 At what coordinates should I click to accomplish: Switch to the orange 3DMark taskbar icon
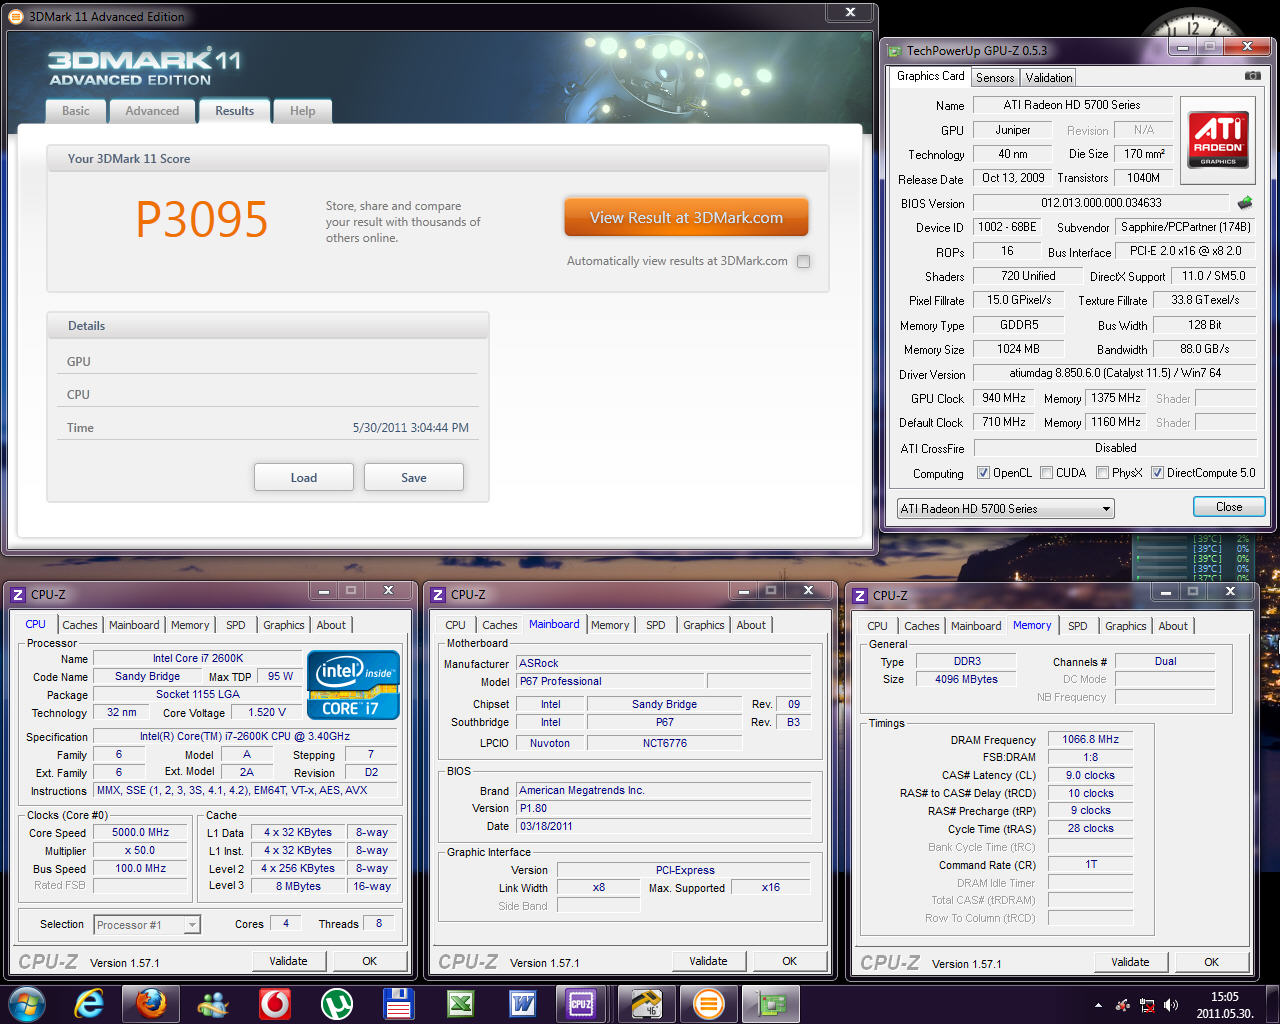click(x=708, y=1004)
